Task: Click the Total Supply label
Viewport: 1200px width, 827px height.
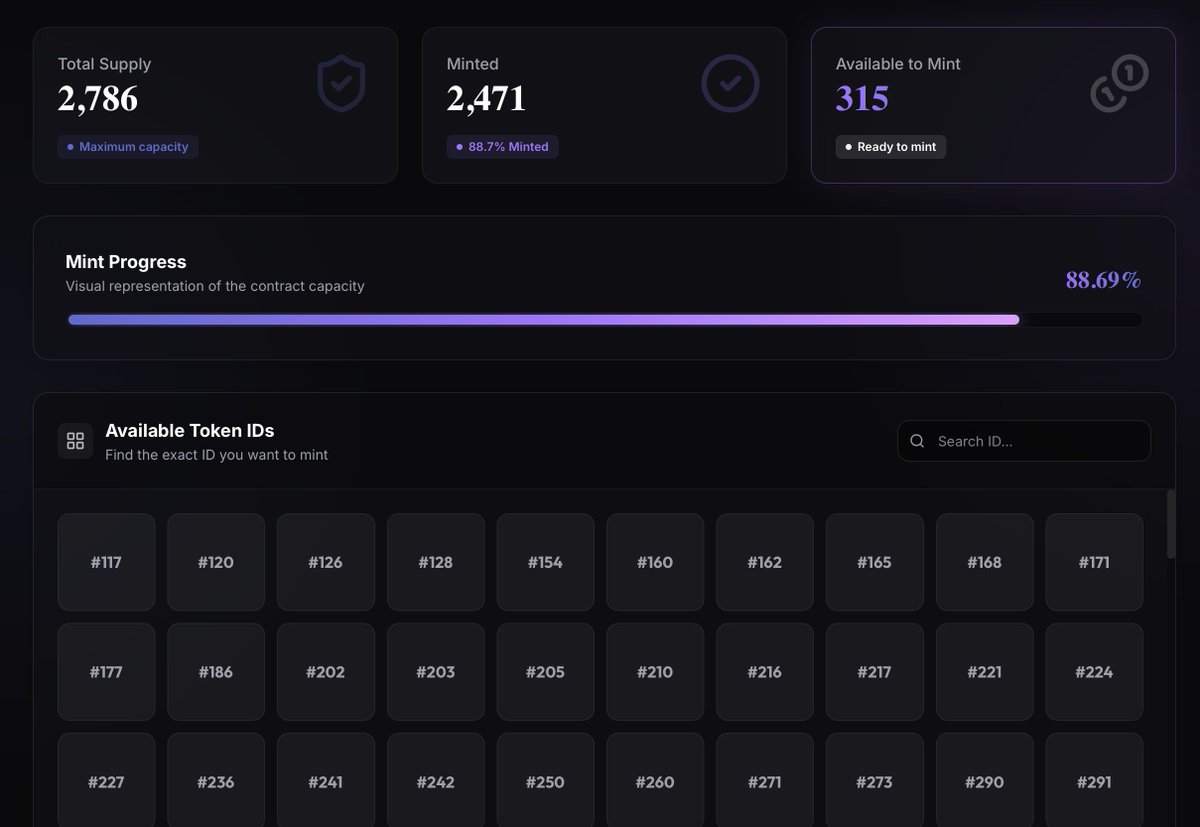Action: 104,64
